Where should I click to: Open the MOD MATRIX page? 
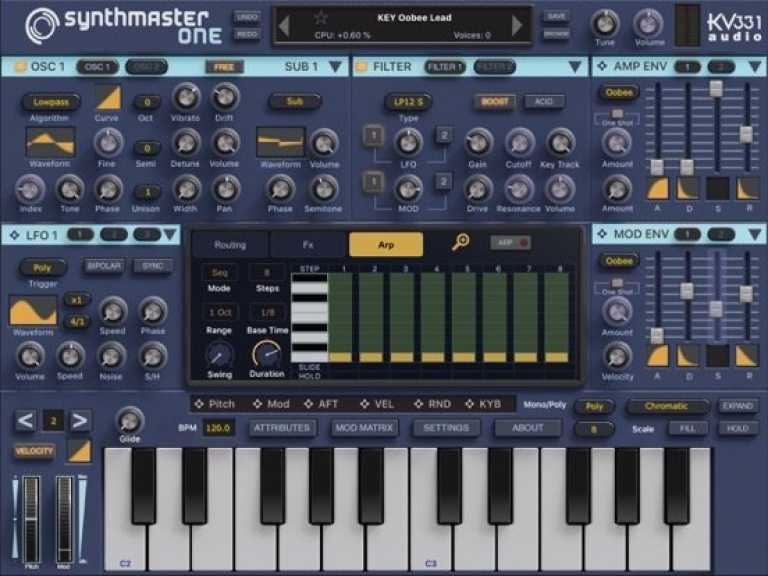pos(364,428)
